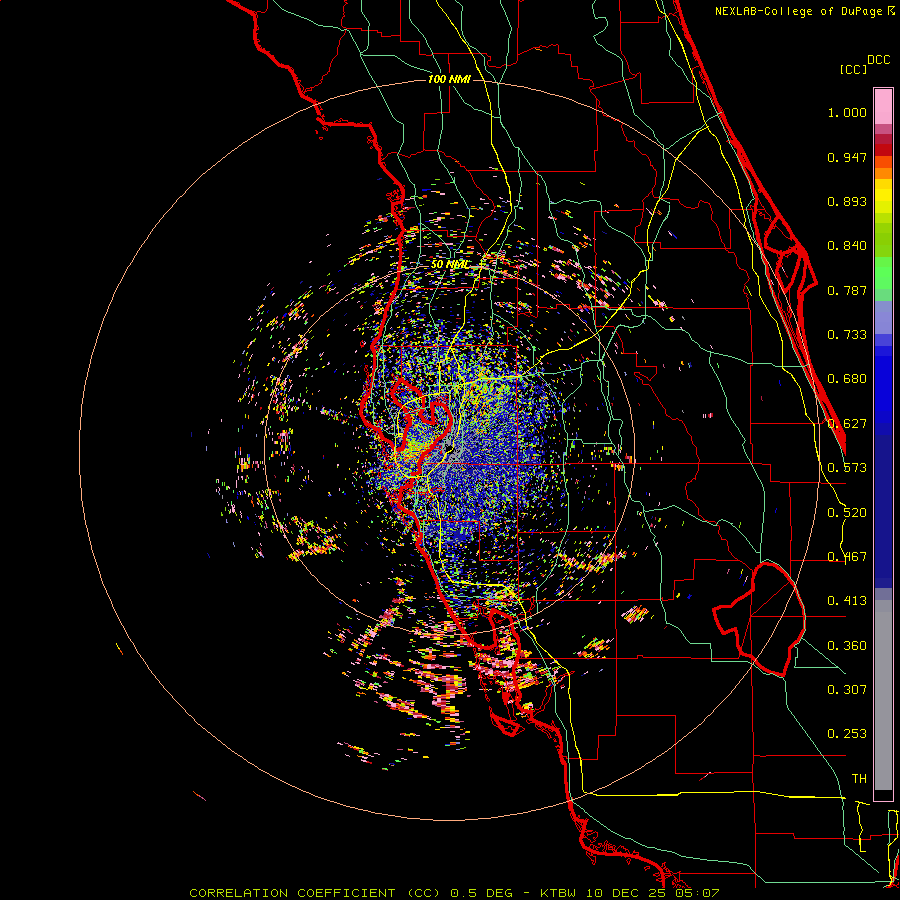Click the 100 NMI range ring label
Viewport: 900px width, 900px height.
(x=449, y=79)
